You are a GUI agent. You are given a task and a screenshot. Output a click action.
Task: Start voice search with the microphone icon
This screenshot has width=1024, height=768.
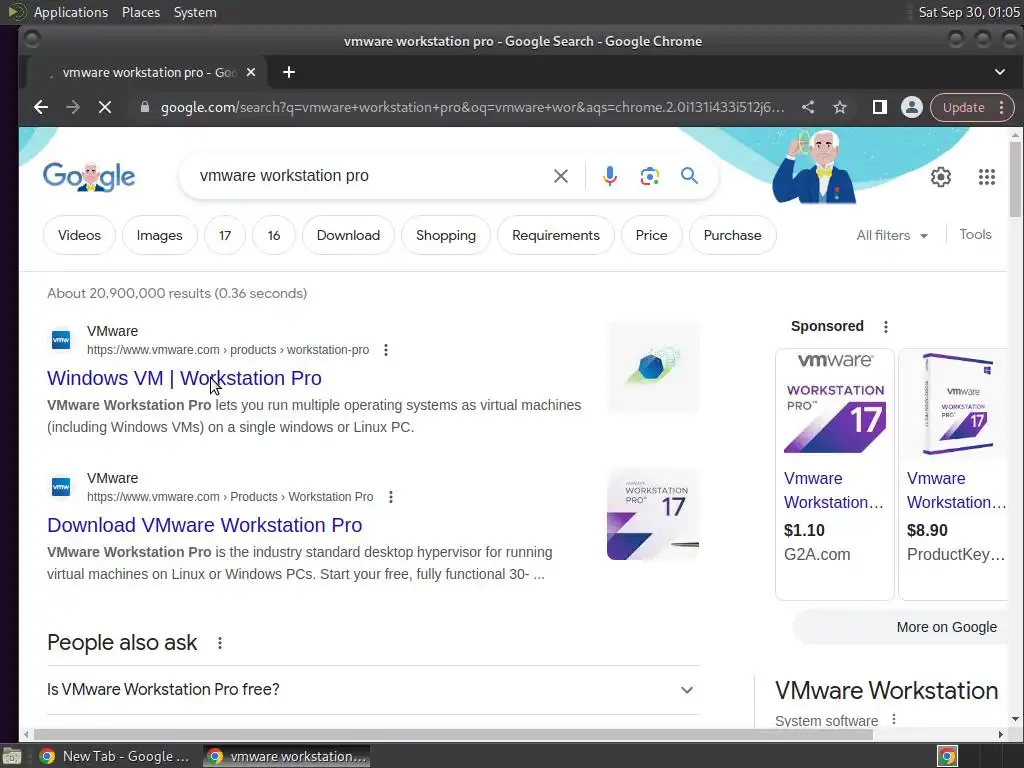tap(609, 176)
